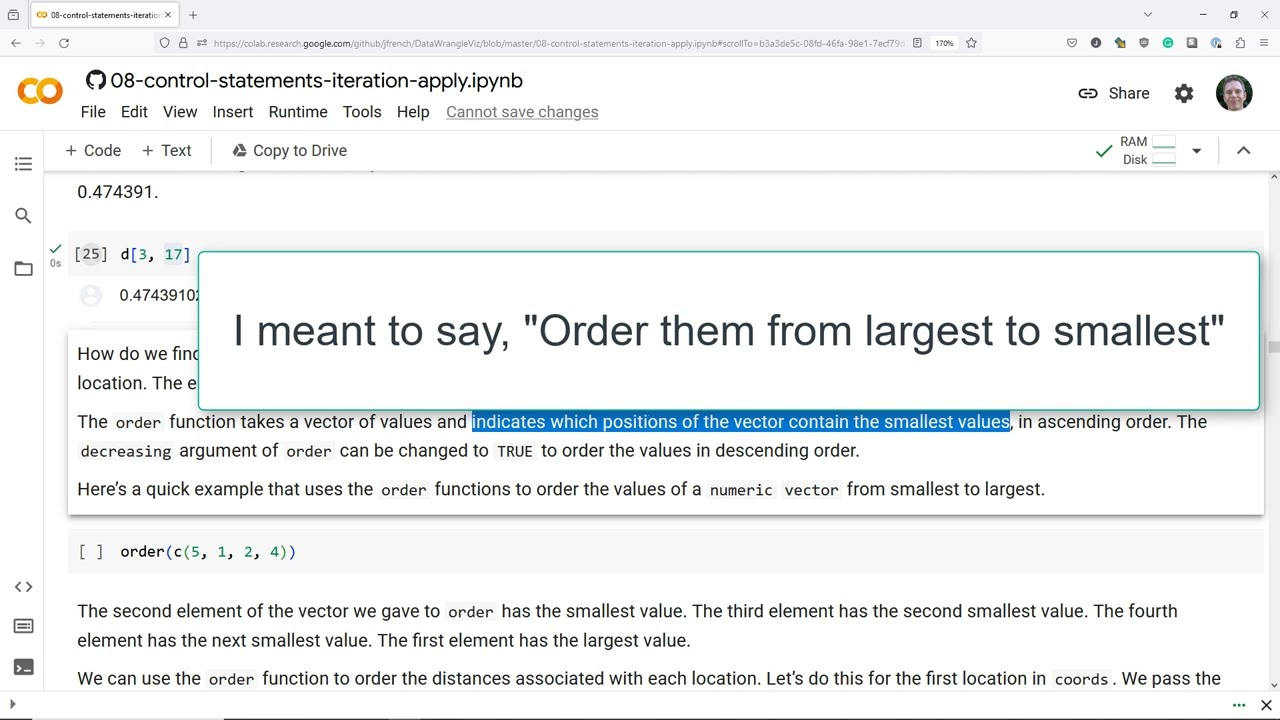The width and height of the screenshot is (1280, 720).
Task: Open Colab settings gear
Action: click(x=1184, y=93)
